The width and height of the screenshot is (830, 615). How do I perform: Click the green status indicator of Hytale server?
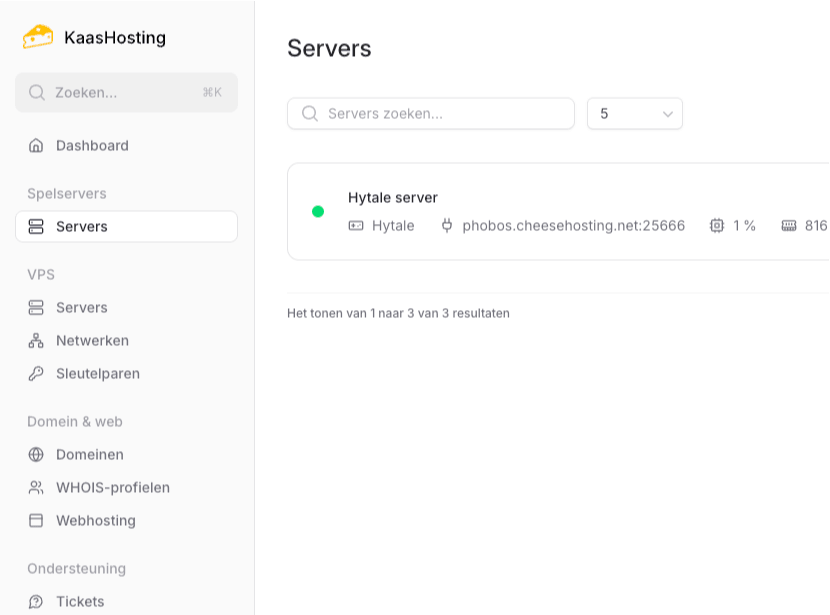(x=318, y=210)
